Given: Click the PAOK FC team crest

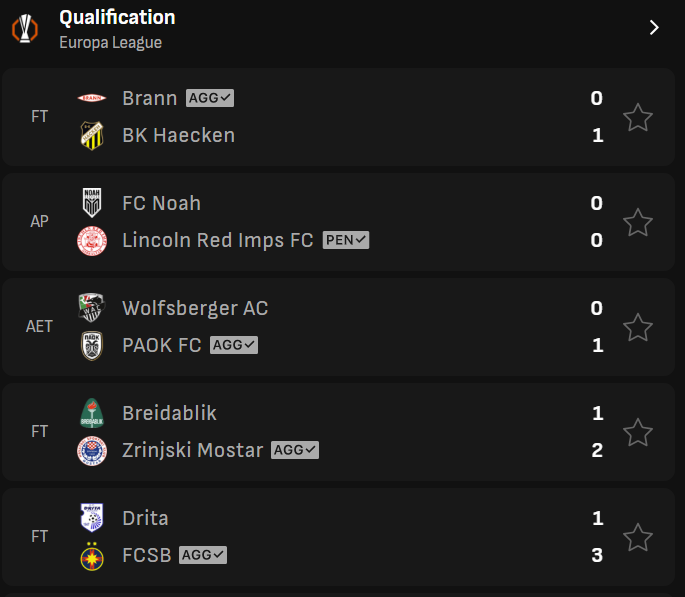Looking at the screenshot, I should point(92,345).
